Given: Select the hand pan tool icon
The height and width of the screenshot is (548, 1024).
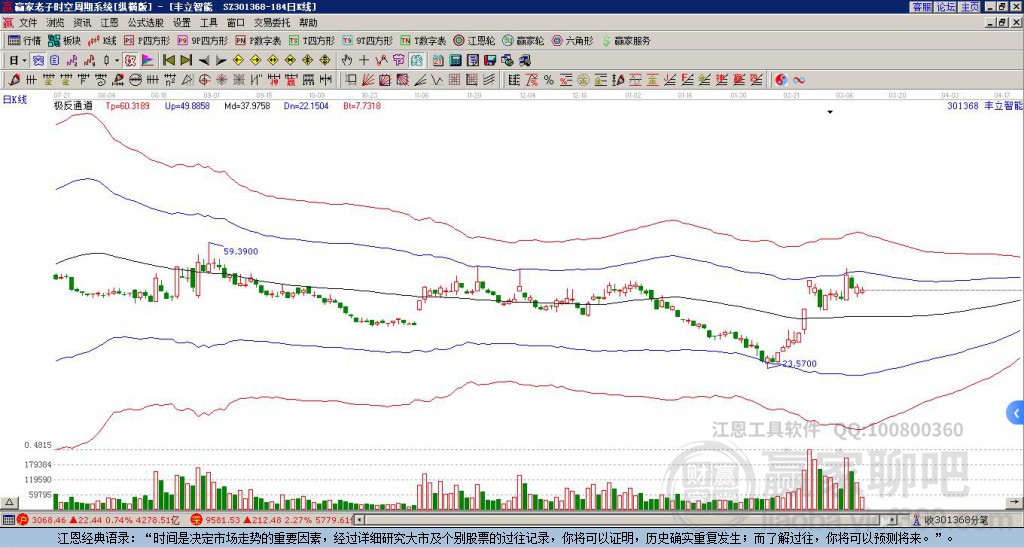Looking at the screenshot, I should 347,61.
